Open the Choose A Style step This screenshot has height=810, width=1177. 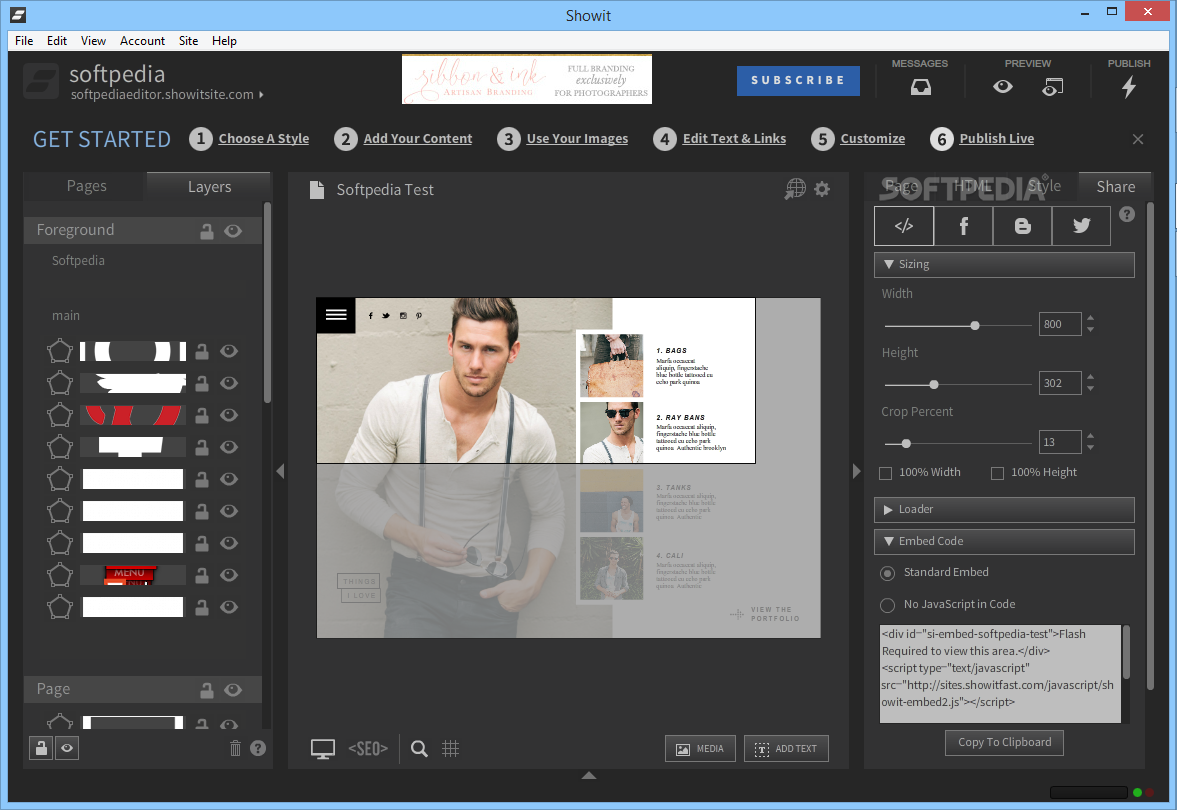263,139
